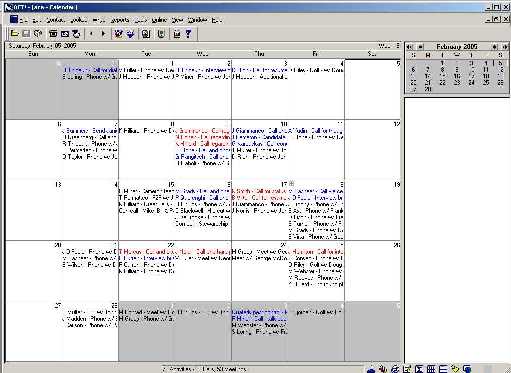Click the blue question mark help icon

pyautogui.click(x=189, y=34)
